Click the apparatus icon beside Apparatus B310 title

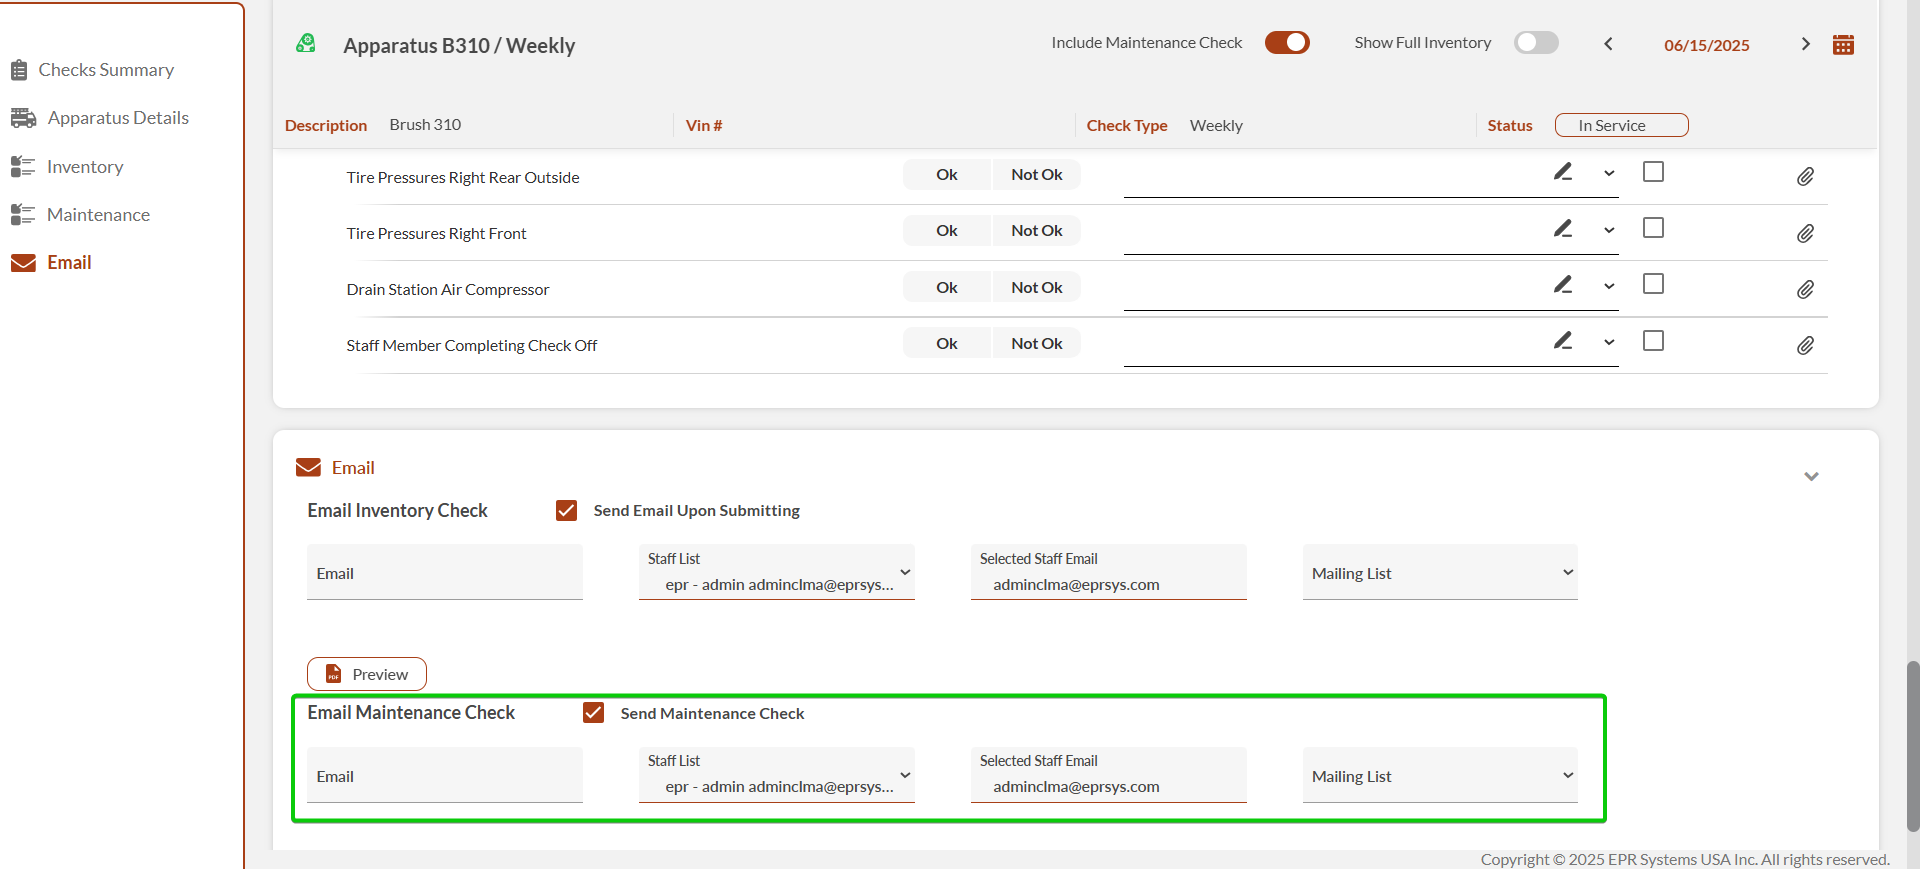[x=306, y=44]
